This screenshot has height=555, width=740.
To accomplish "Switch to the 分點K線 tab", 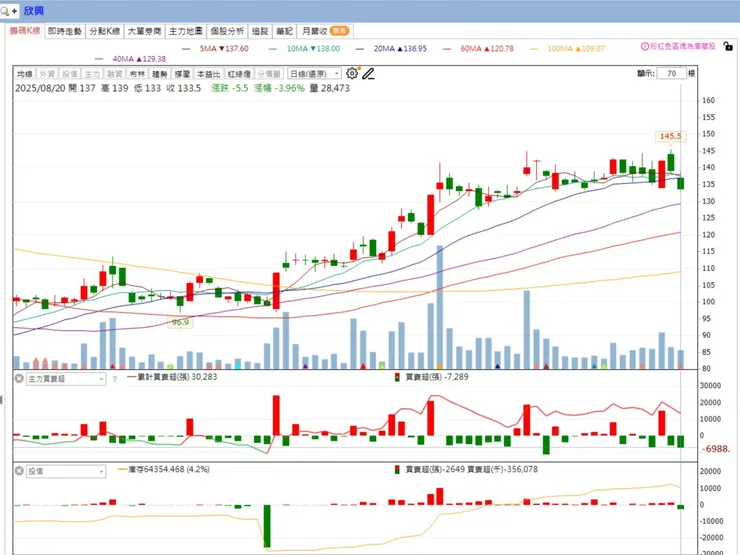I will point(105,31).
